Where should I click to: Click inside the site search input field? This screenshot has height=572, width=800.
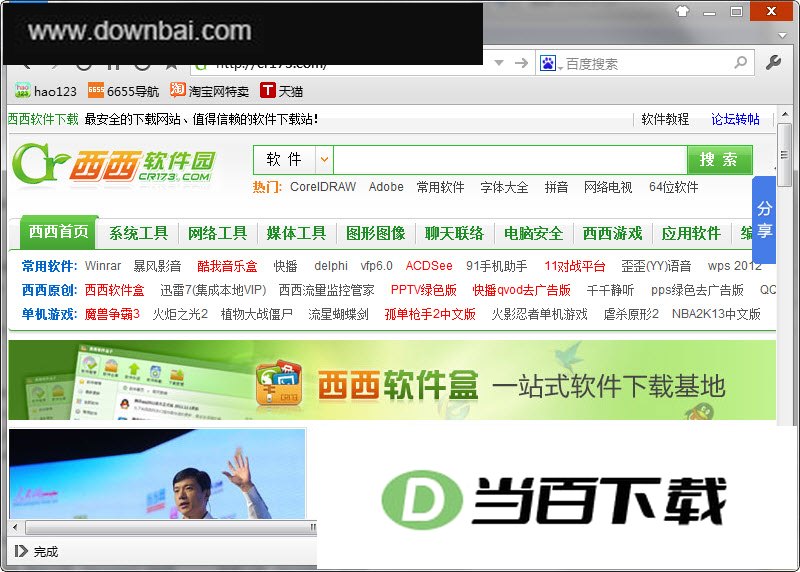pyautogui.click(x=510, y=160)
